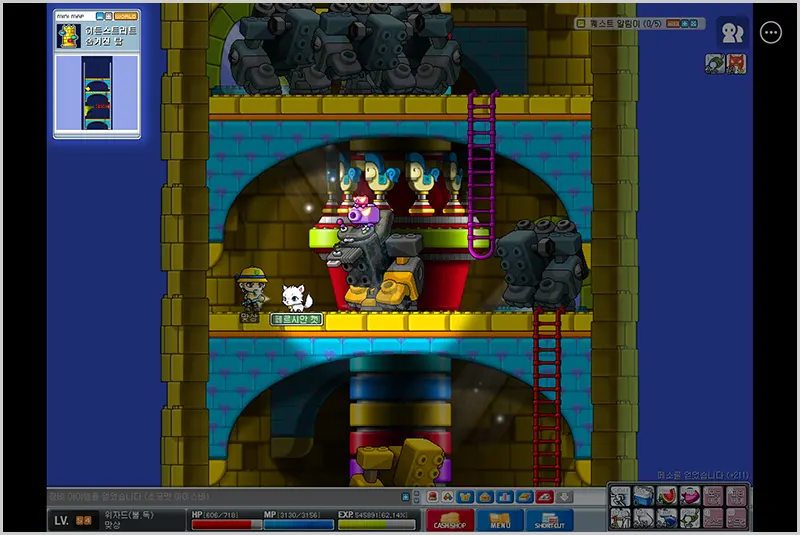Click the three-dots more options circle
This screenshot has width=800, height=535.
pos(770,33)
